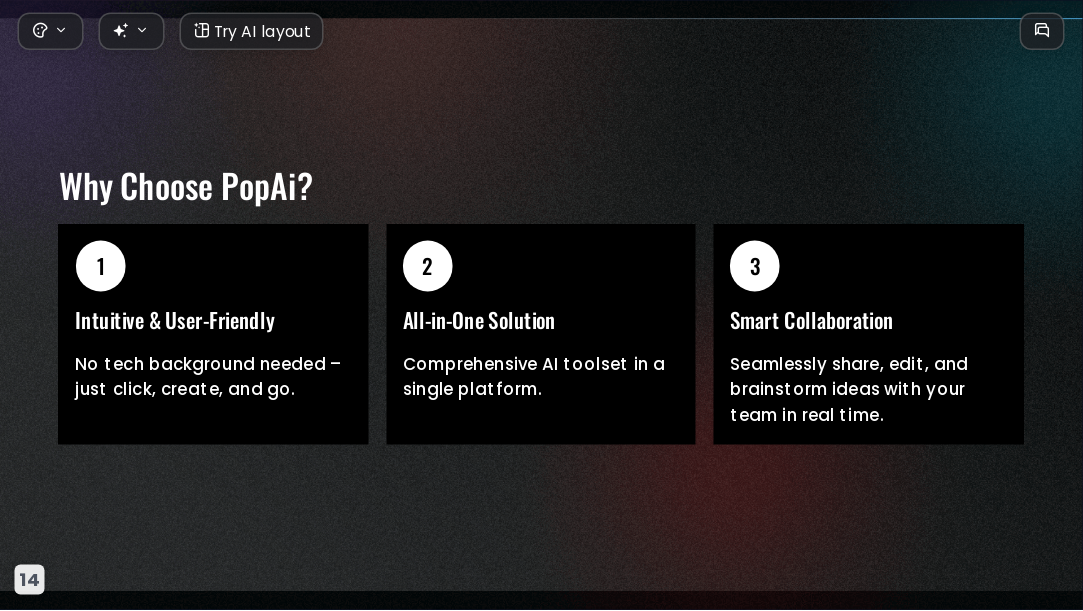Viewport: 1083px width, 611px height.
Task: Select the Comprehensive AI toolset text
Action: (534, 376)
